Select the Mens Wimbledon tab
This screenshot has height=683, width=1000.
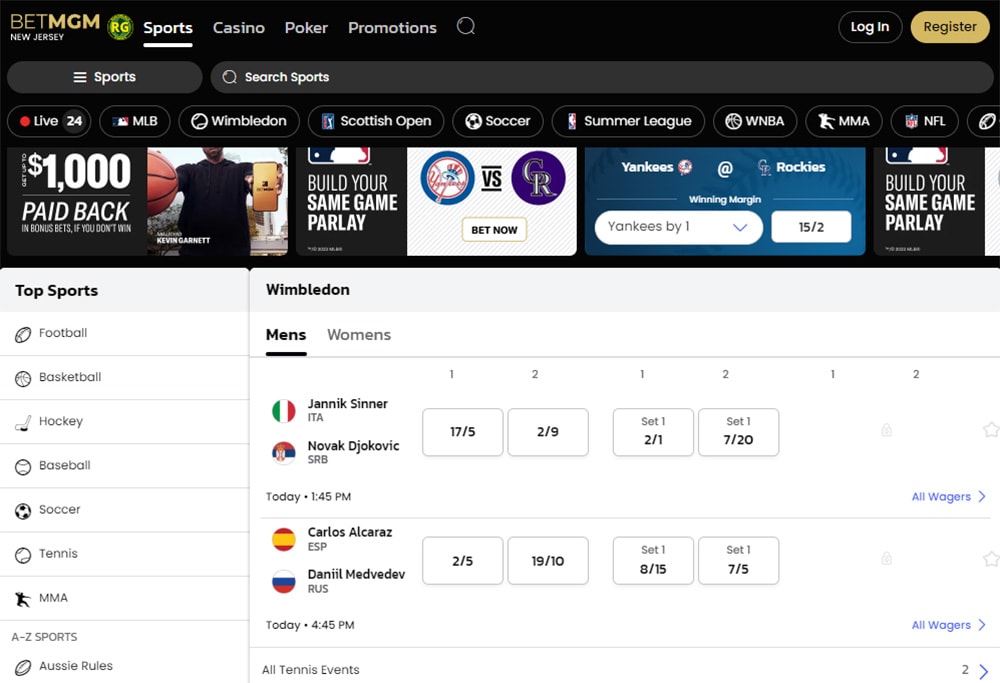(x=286, y=335)
